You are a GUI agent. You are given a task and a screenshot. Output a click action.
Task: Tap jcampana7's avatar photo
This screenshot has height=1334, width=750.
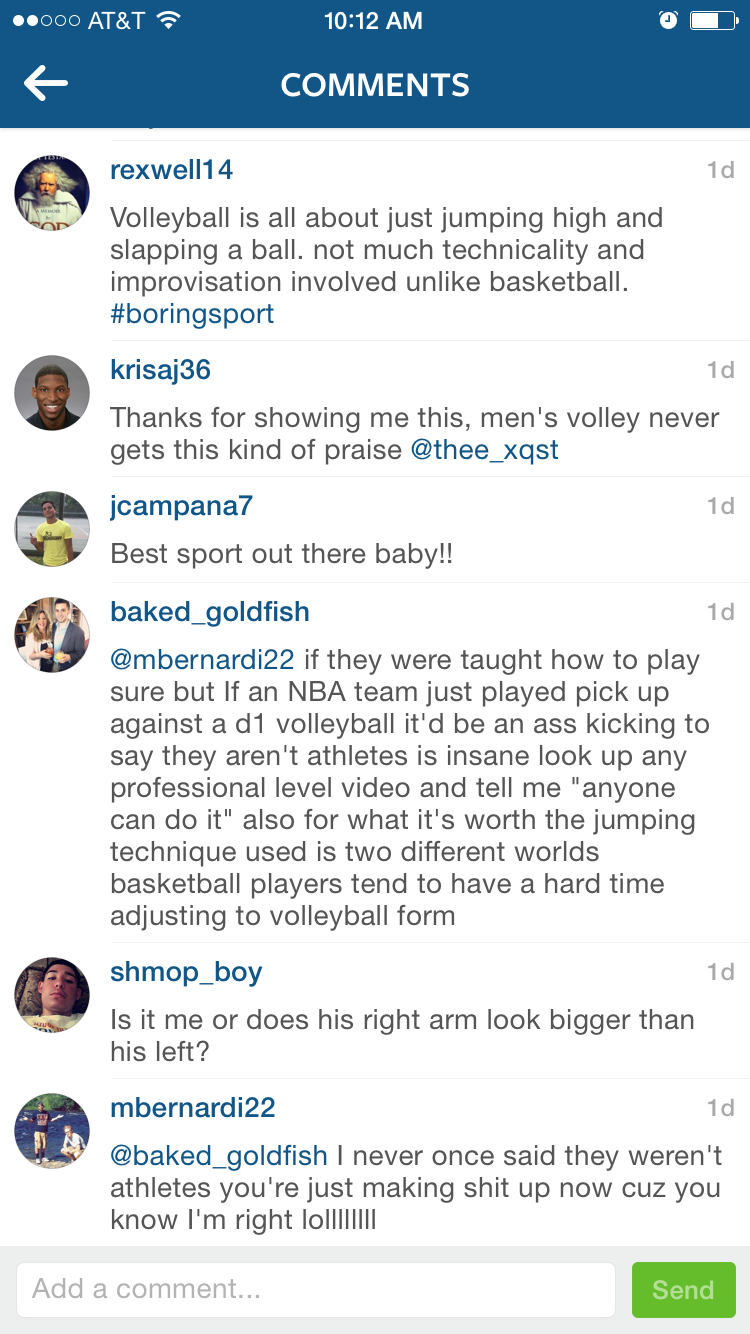(52, 529)
